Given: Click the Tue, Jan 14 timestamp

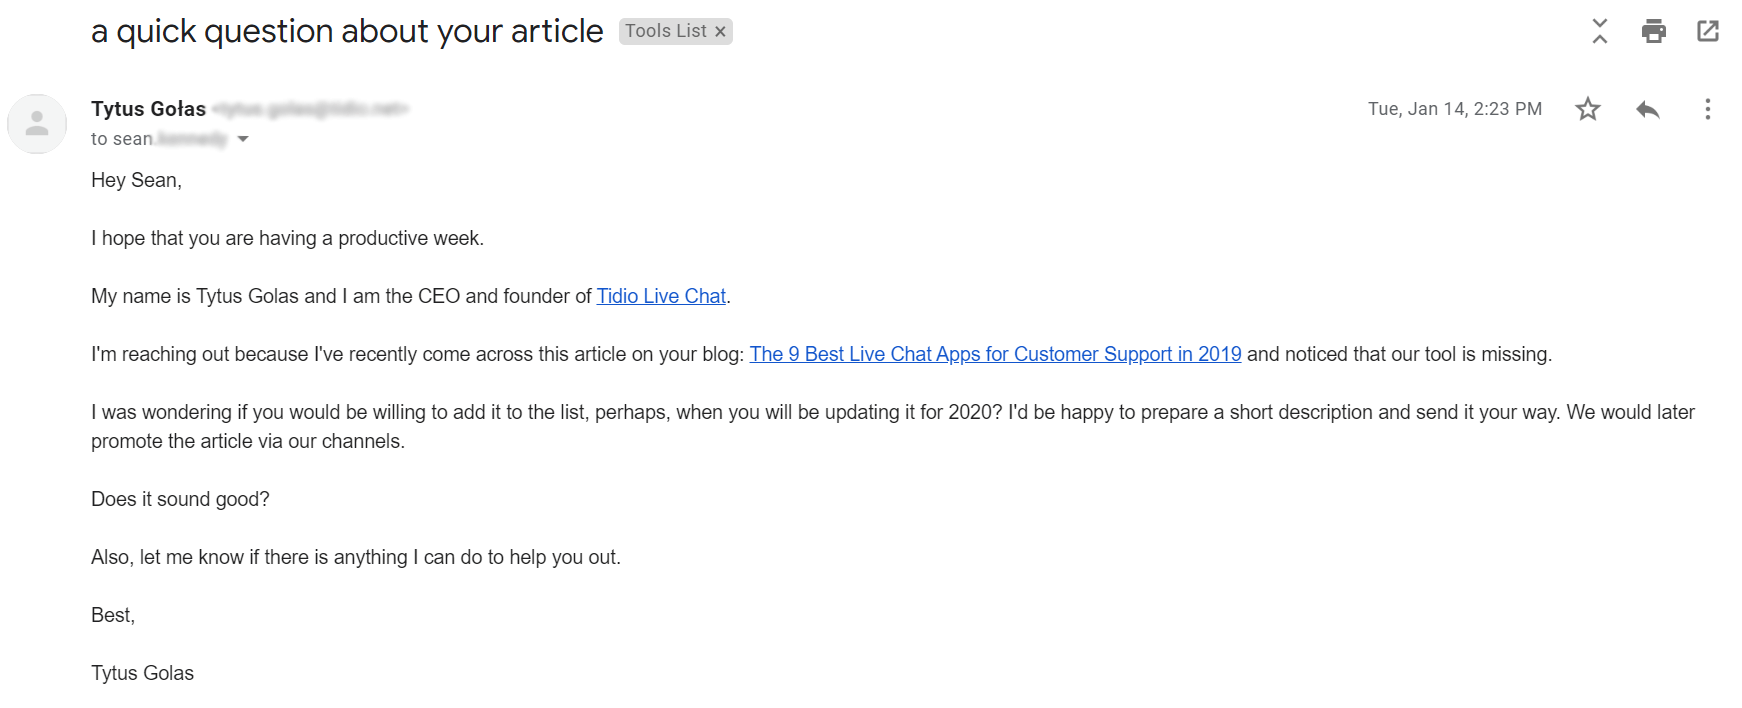Looking at the screenshot, I should 1454,109.
